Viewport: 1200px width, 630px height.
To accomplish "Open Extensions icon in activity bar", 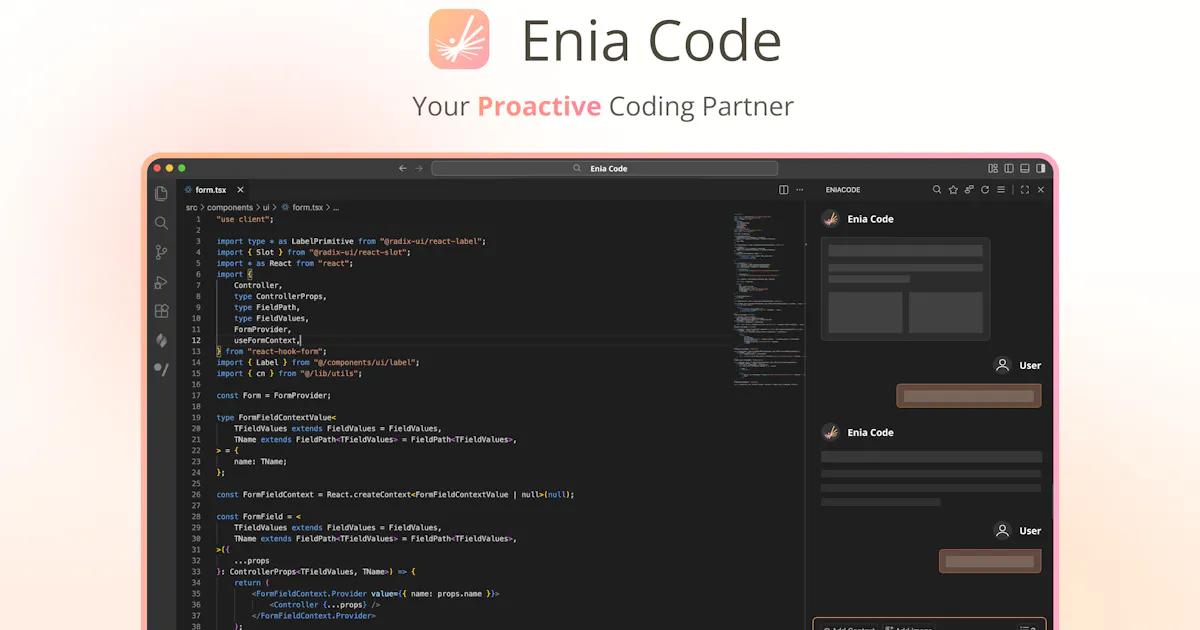I will (161, 311).
